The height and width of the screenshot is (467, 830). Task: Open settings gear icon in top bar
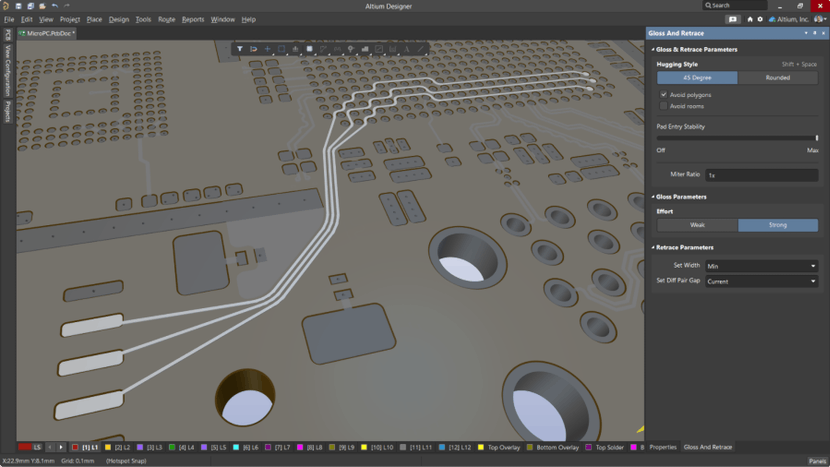coord(760,19)
